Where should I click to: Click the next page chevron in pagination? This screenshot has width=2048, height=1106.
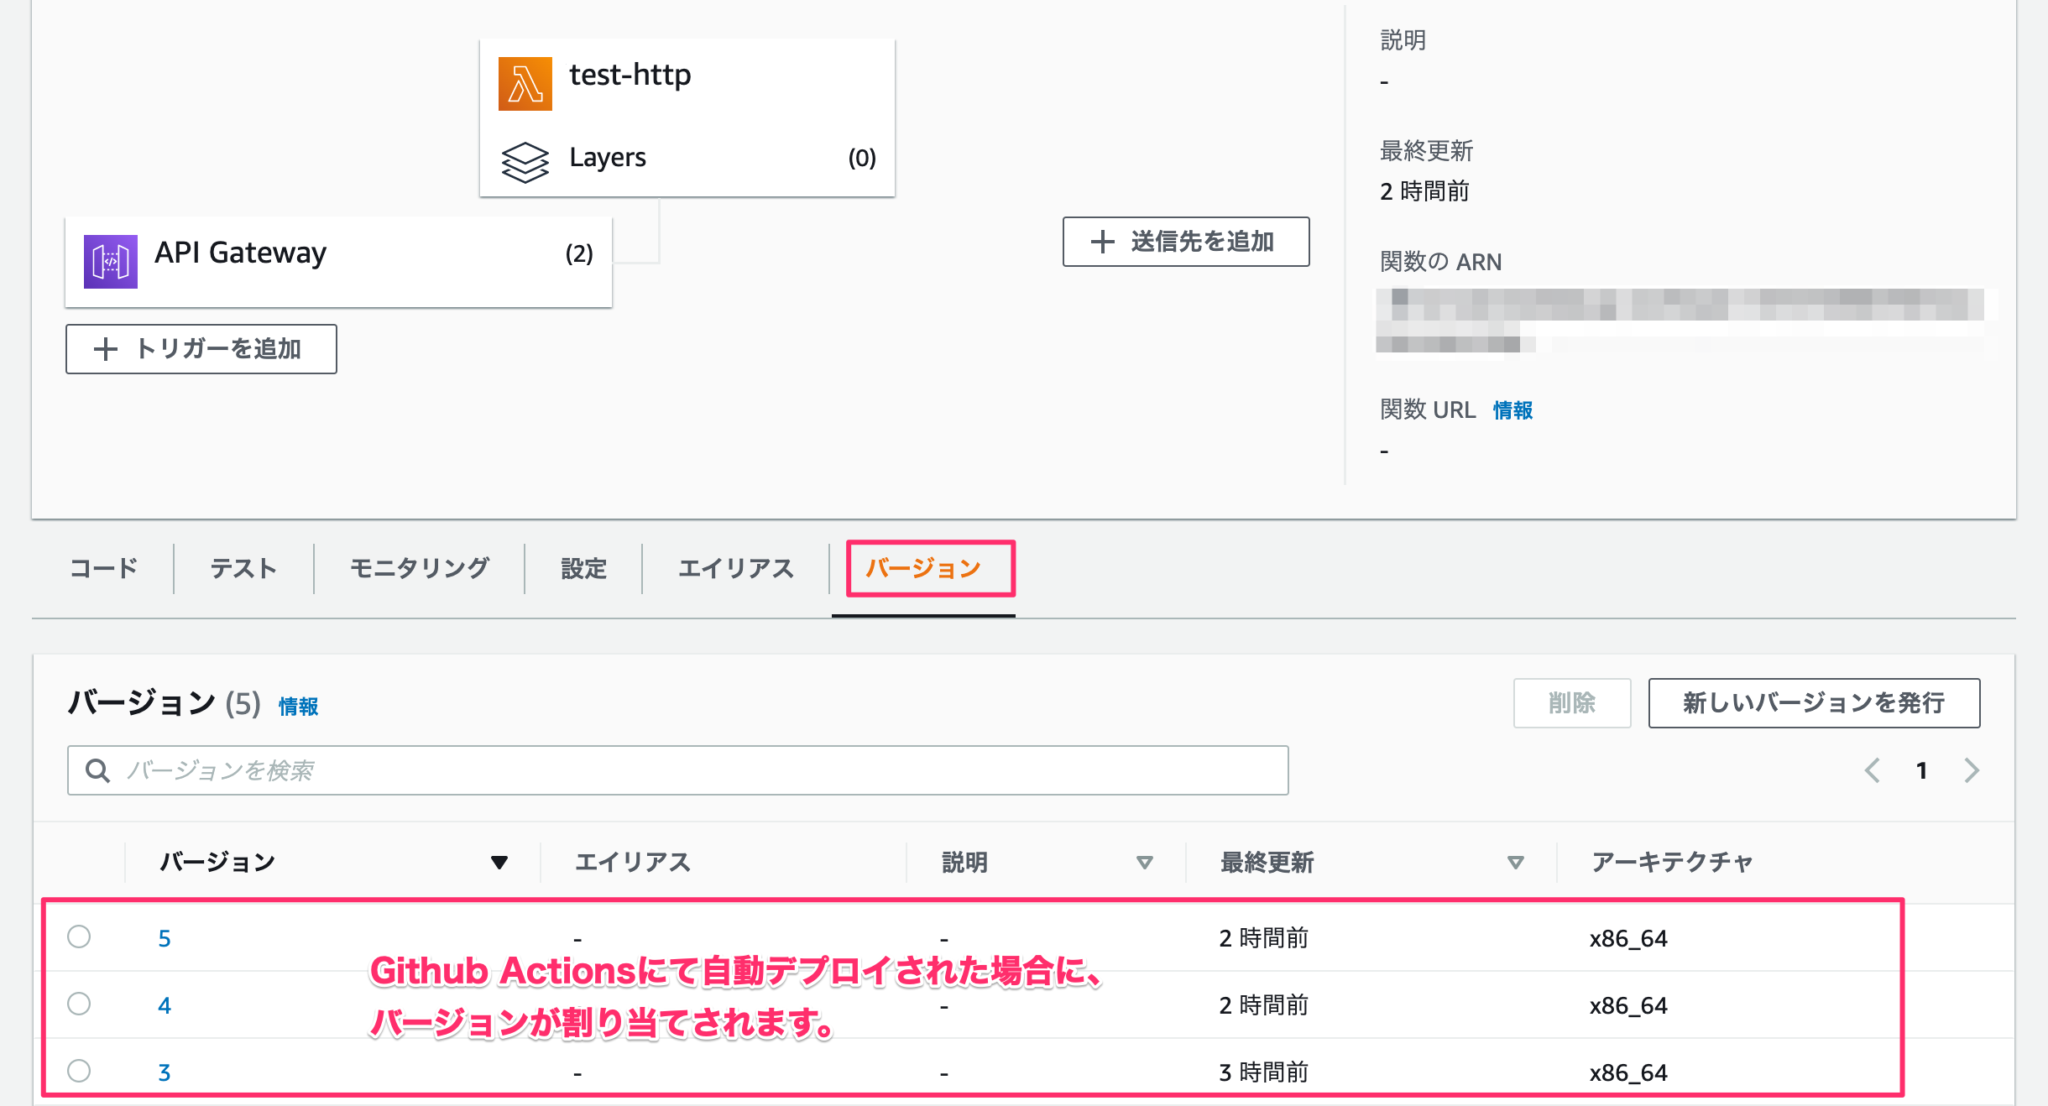point(1972,770)
